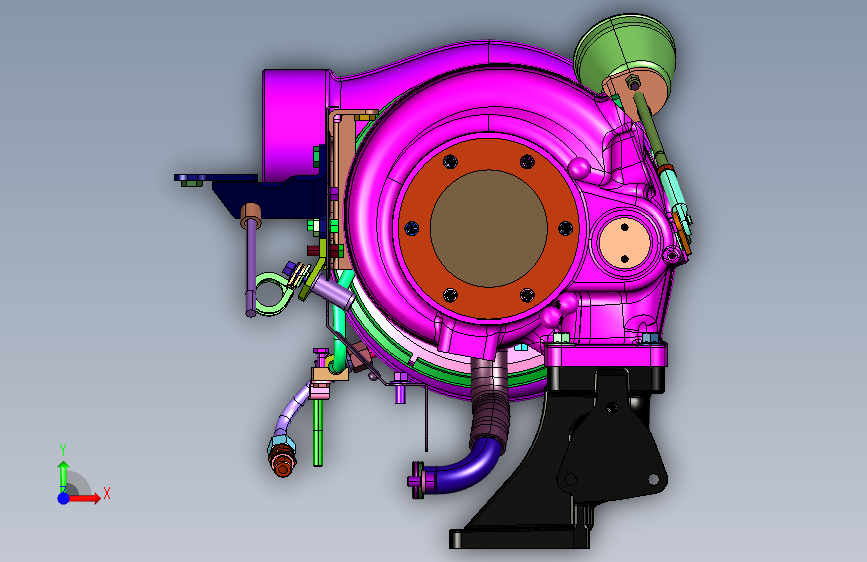The height and width of the screenshot is (562, 867).
Task: Select the teal rod end link on the actuator
Action: (676, 195)
